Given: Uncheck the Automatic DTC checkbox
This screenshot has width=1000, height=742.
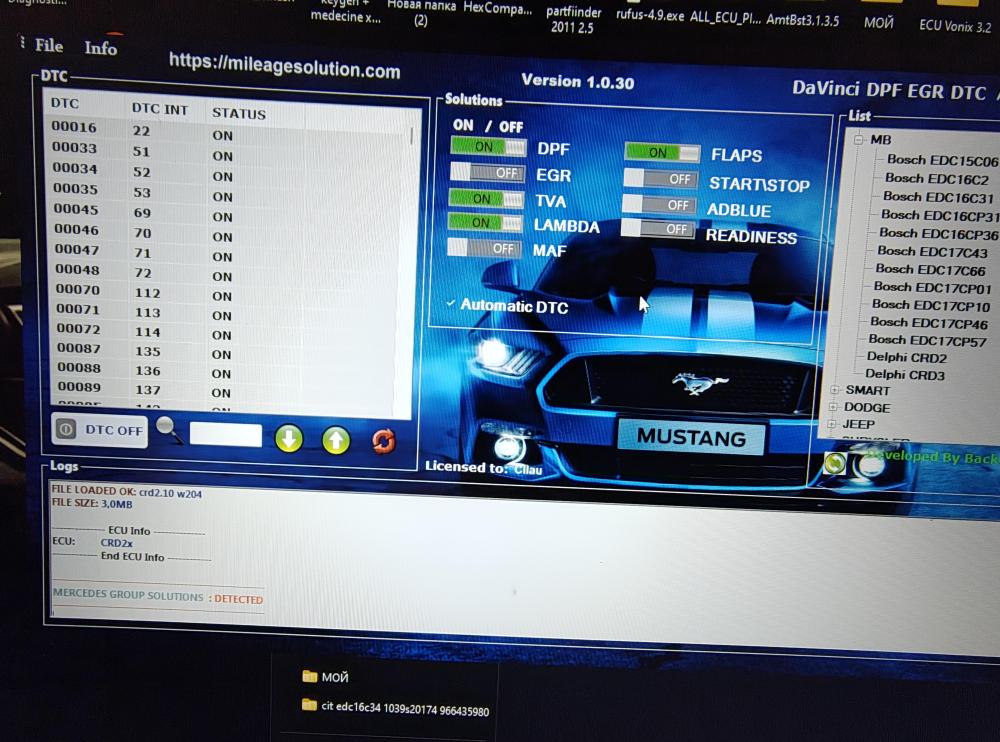Looking at the screenshot, I should pos(451,304).
